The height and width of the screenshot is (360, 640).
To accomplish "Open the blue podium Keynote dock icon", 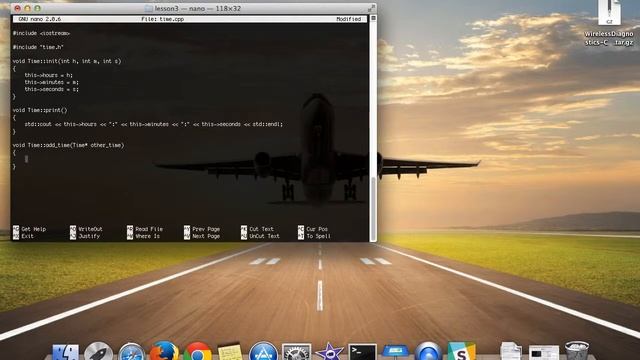I will coord(395,352).
